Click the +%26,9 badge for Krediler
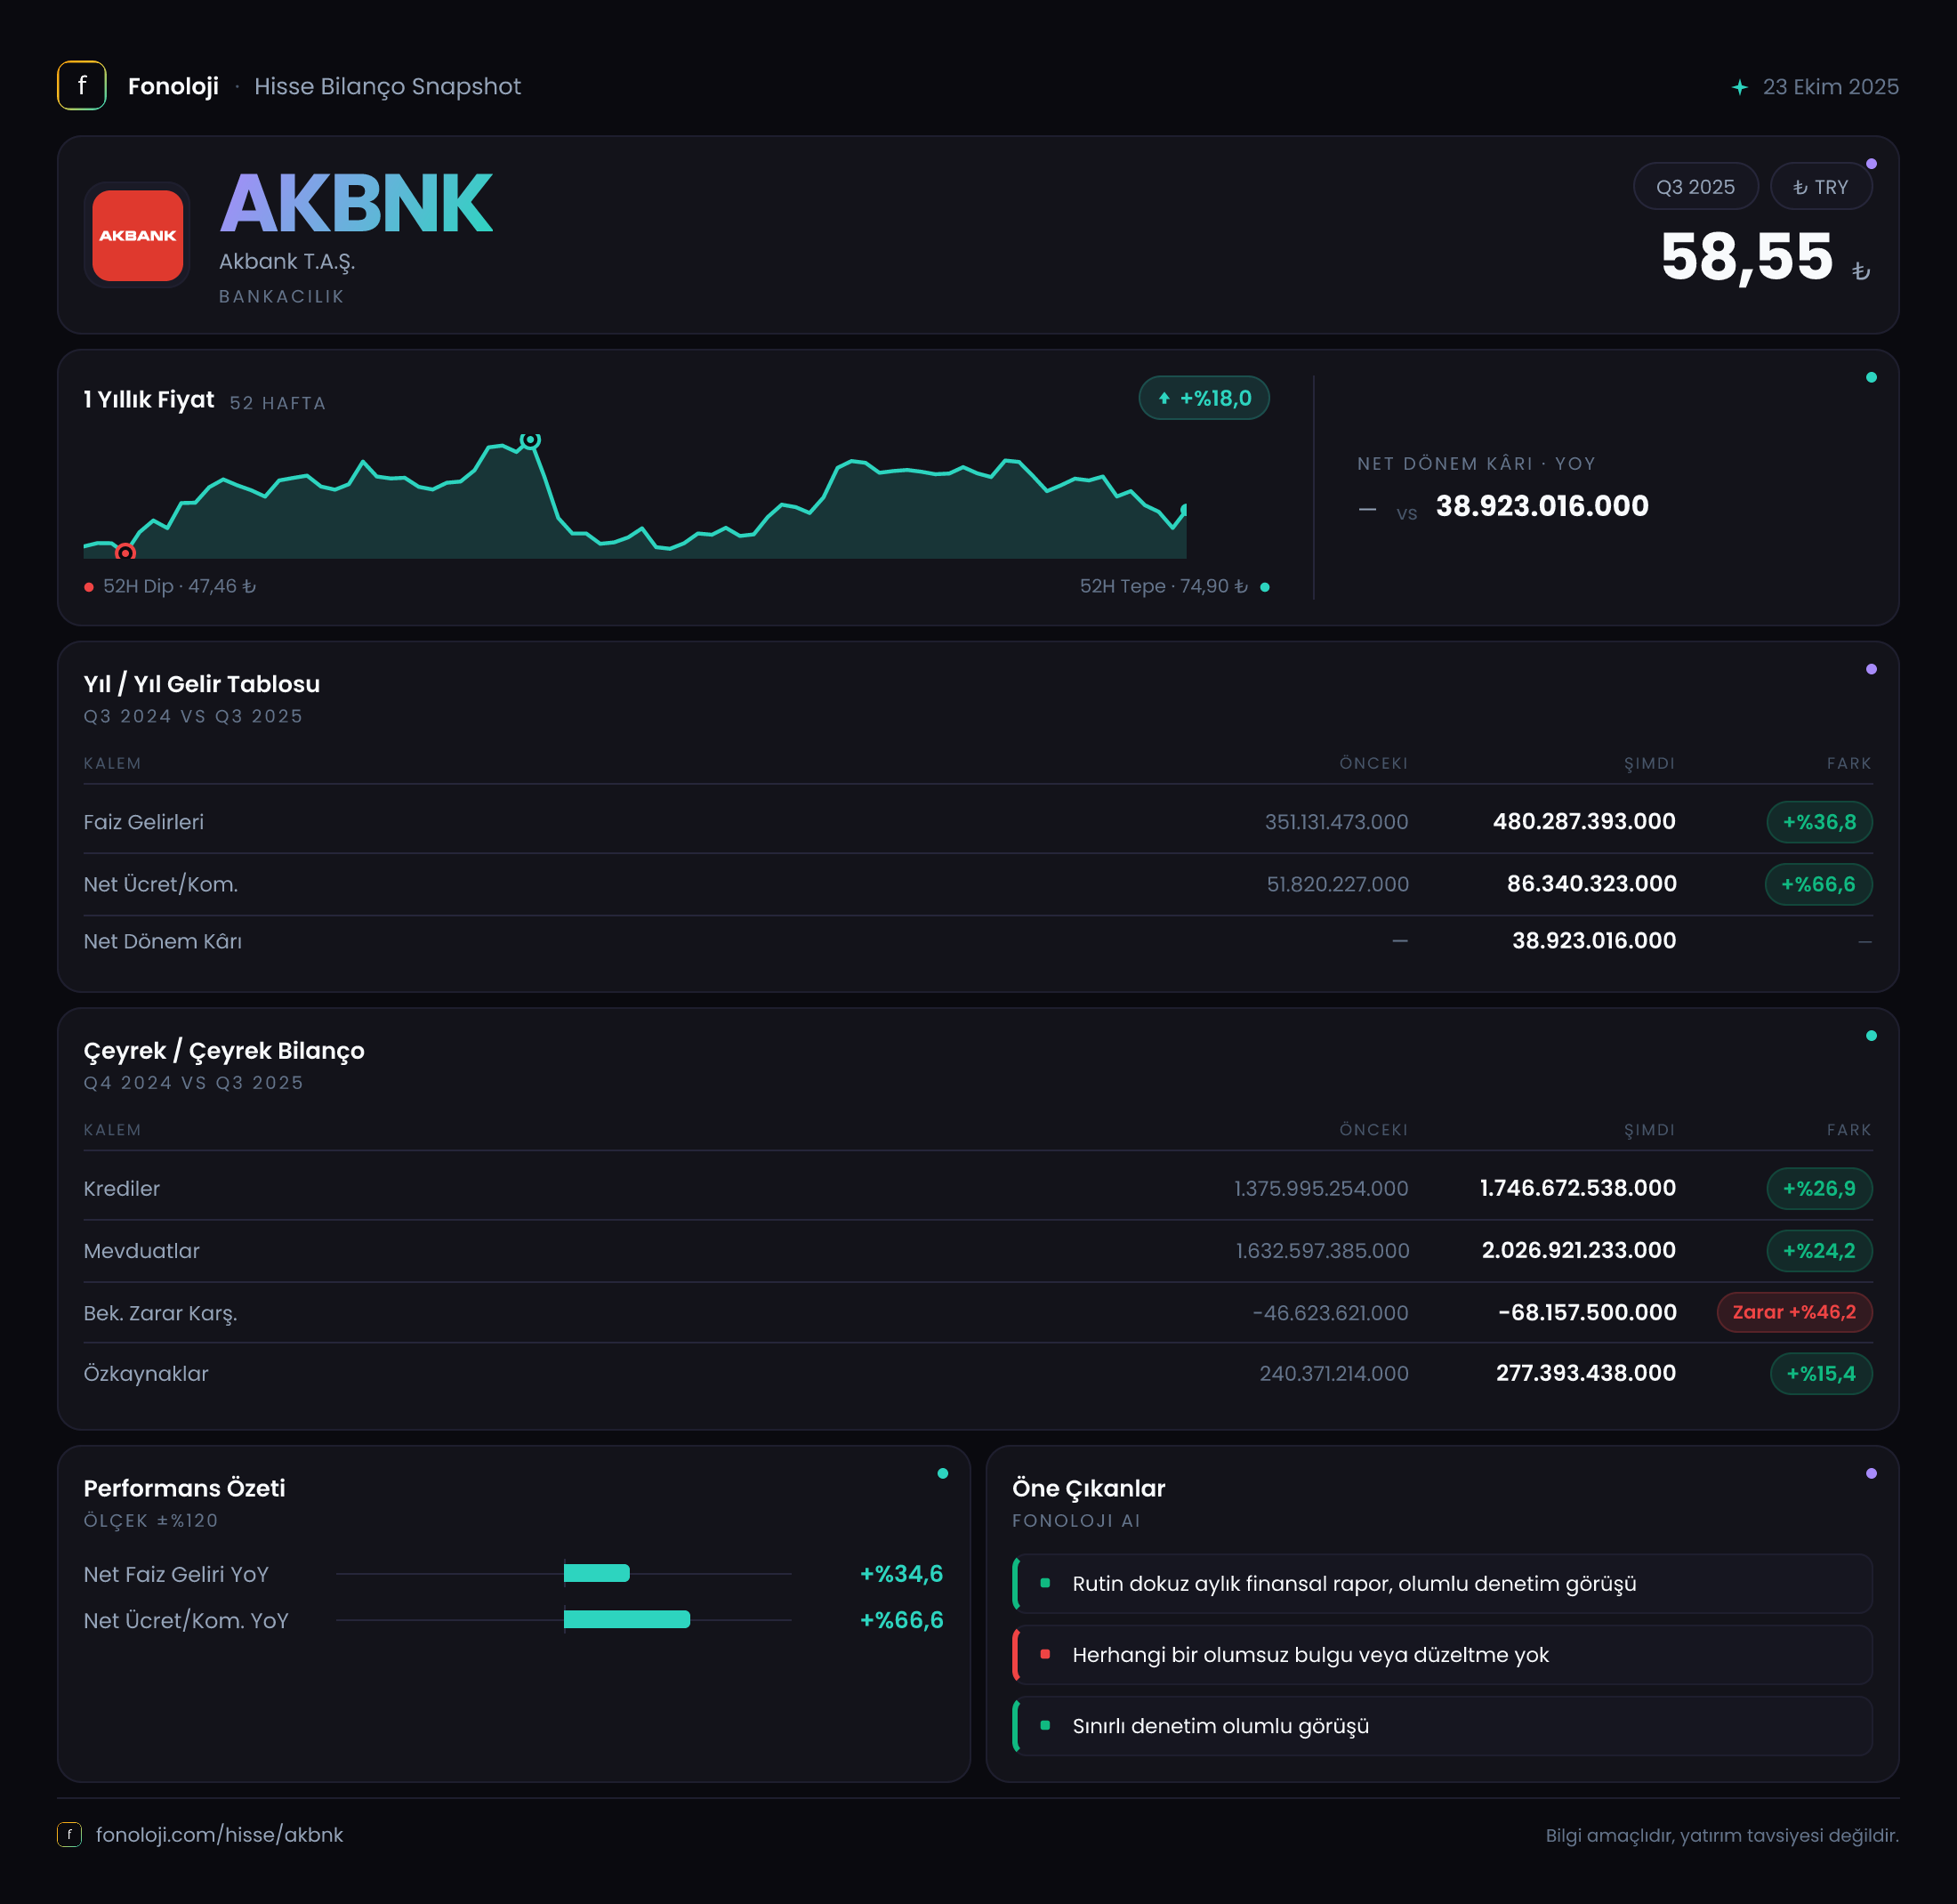The width and height of the screenshot is (1957, 1904). click(1819, 1188)
